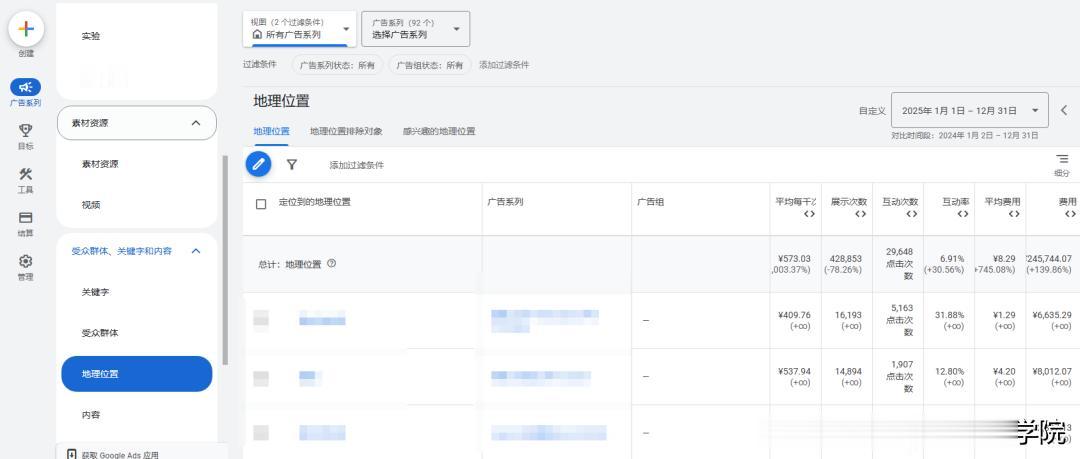This screenshot has height=459, width=1080.
Task: Switch to 地理位置排除对象 tab
Action: click(346, 131)
